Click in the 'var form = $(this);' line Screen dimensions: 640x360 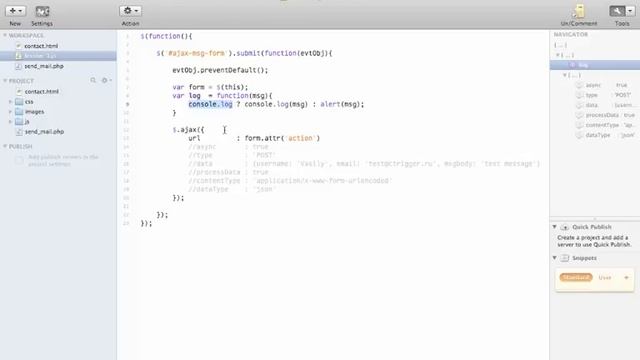click(x=210, y=87)
